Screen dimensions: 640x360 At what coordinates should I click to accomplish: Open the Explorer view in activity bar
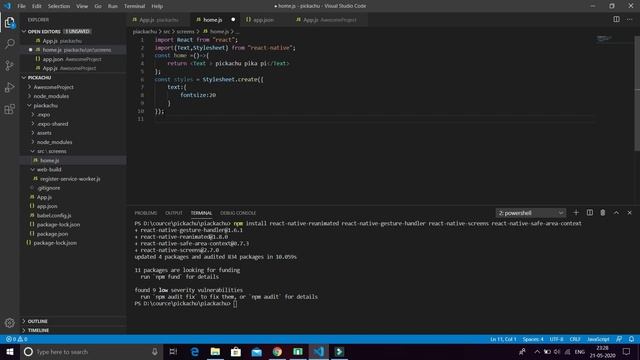[9, 22]
